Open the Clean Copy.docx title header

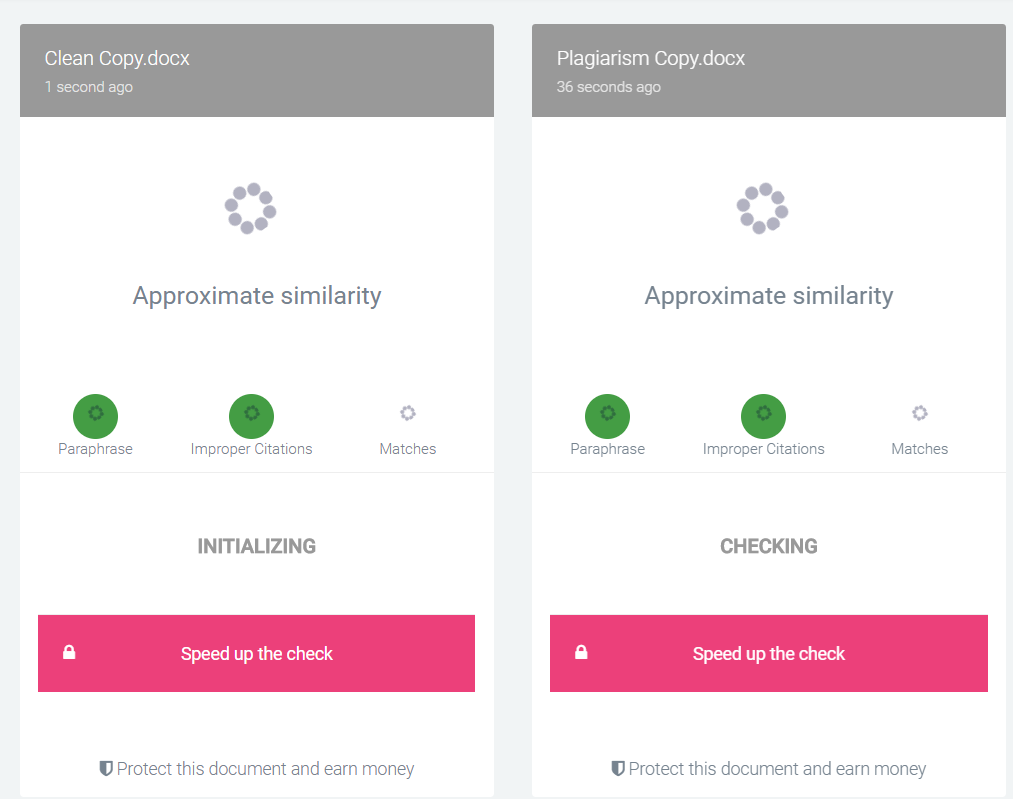coord(117,58)
